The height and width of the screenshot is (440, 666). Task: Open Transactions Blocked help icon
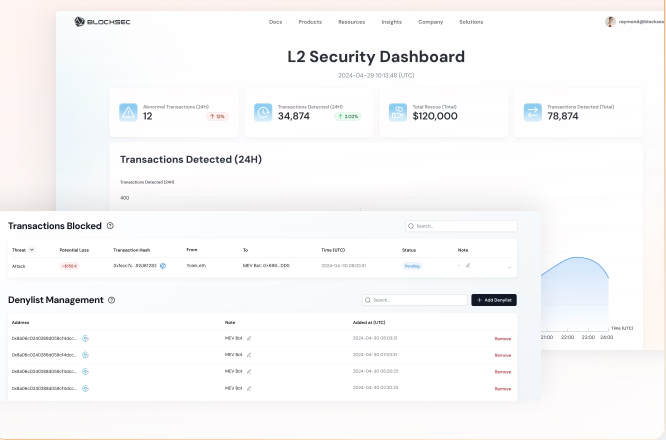[x=110, y=226]
